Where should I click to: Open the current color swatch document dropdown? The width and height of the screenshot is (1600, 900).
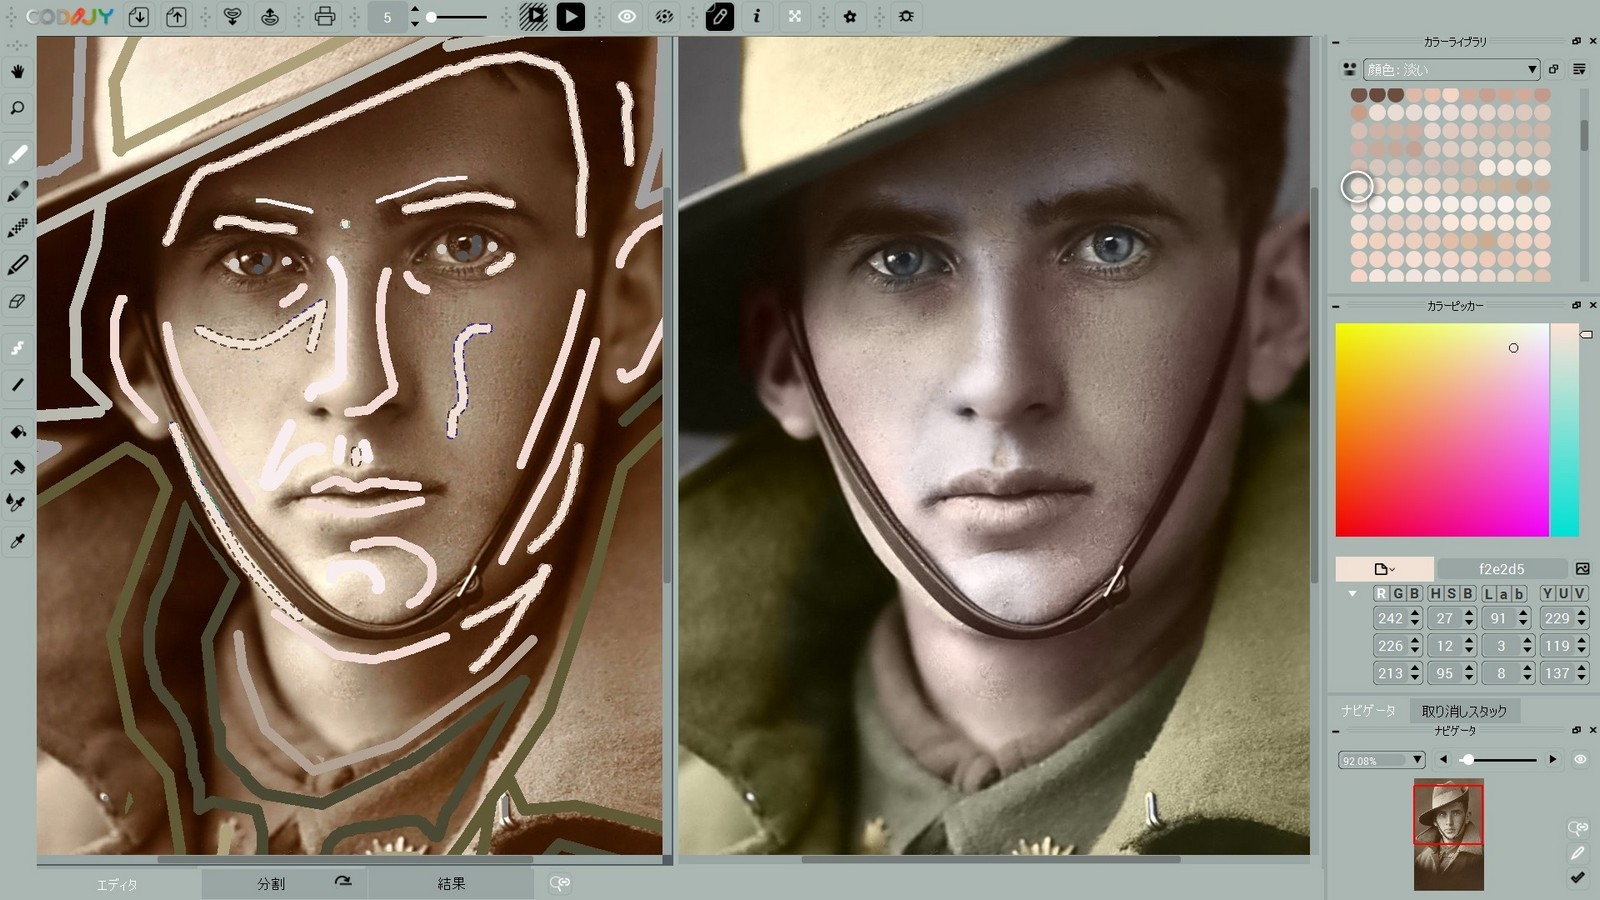(x=1385, y=569)
